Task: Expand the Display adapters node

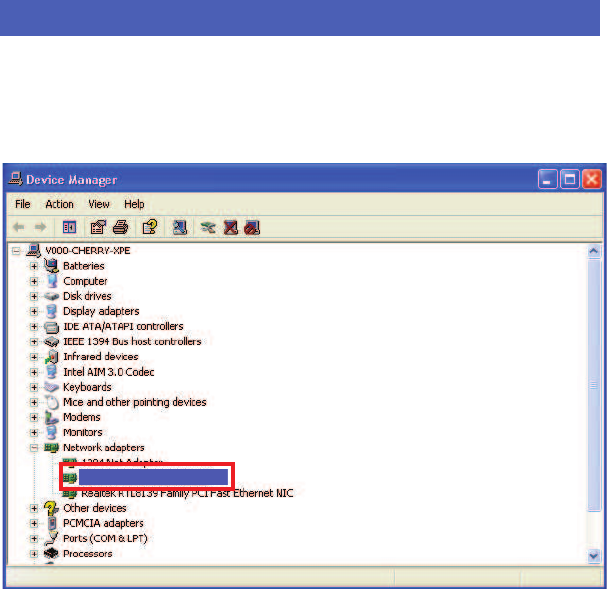Action: point(34,311)
